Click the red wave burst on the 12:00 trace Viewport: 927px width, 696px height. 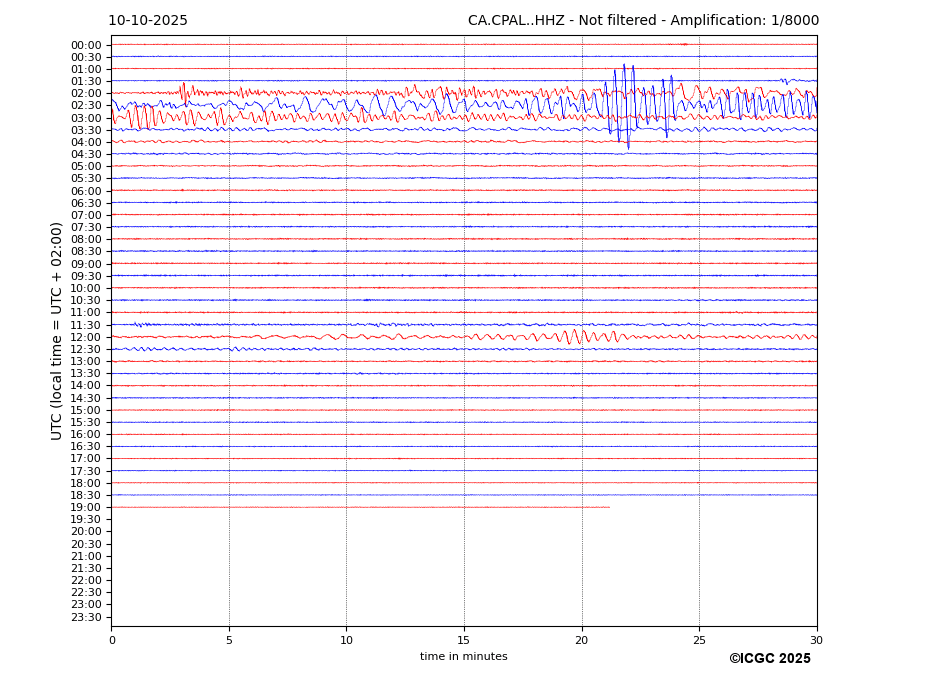pos(573,336)
